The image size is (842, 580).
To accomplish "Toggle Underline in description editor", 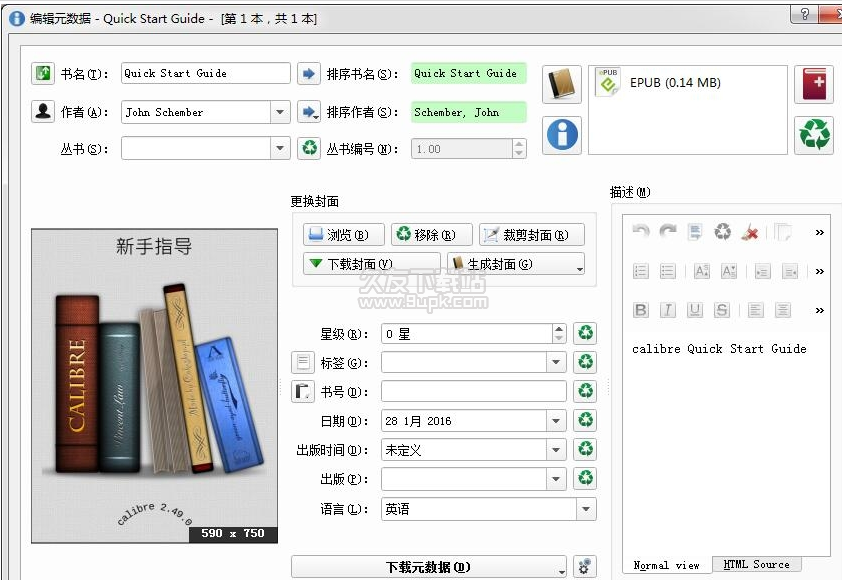I will tap(695, 310).
